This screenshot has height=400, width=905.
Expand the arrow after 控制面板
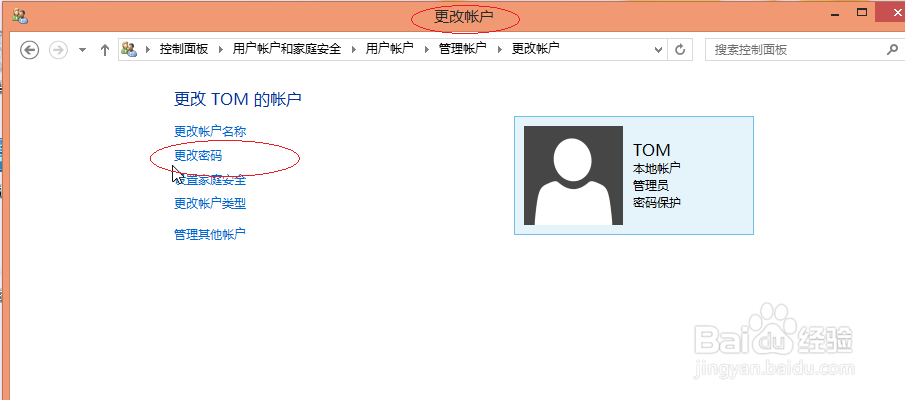pos(220,50)
